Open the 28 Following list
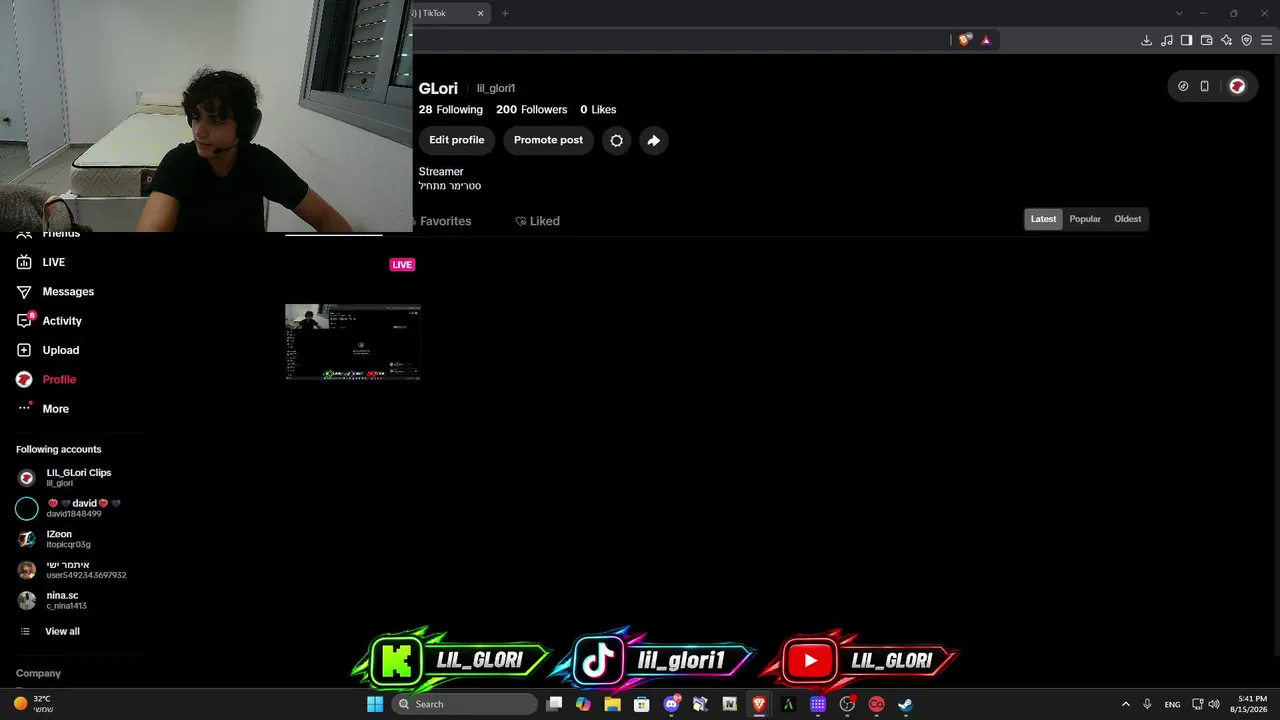Image resolution: width=1280 pixels, height=720 pixels. [x=450, y=110]
